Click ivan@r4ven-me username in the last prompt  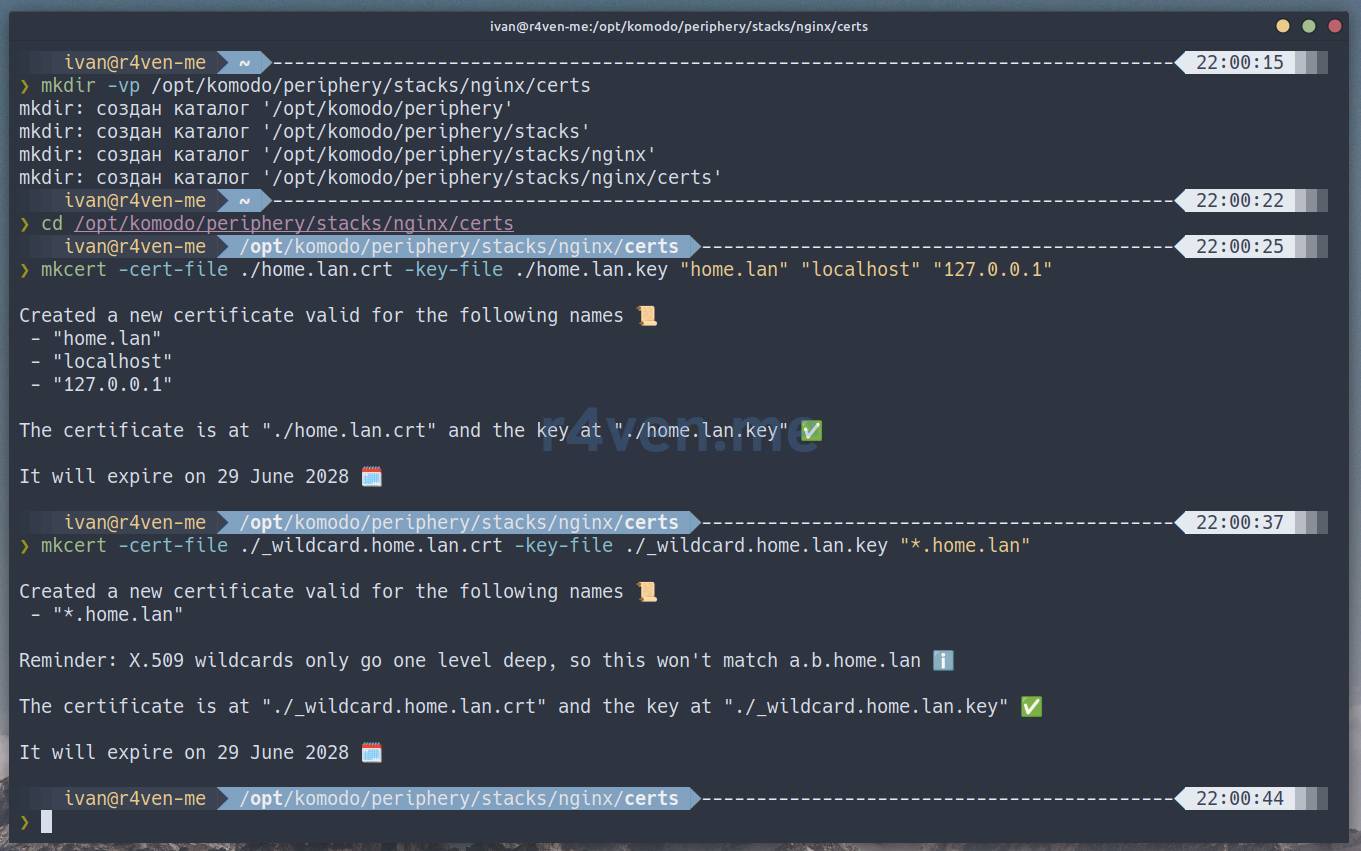pyautogui.click(x=135, y=798)
